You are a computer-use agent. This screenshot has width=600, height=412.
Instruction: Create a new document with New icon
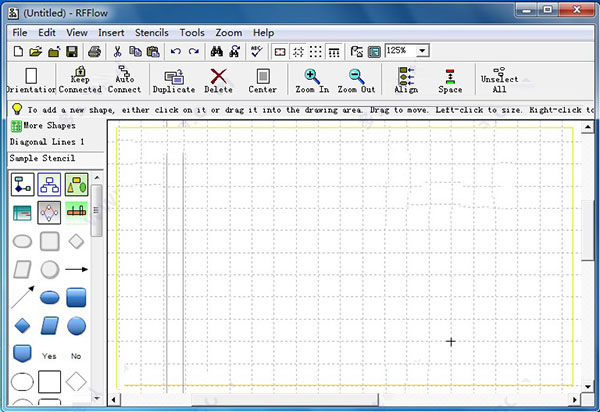point(18,51)
